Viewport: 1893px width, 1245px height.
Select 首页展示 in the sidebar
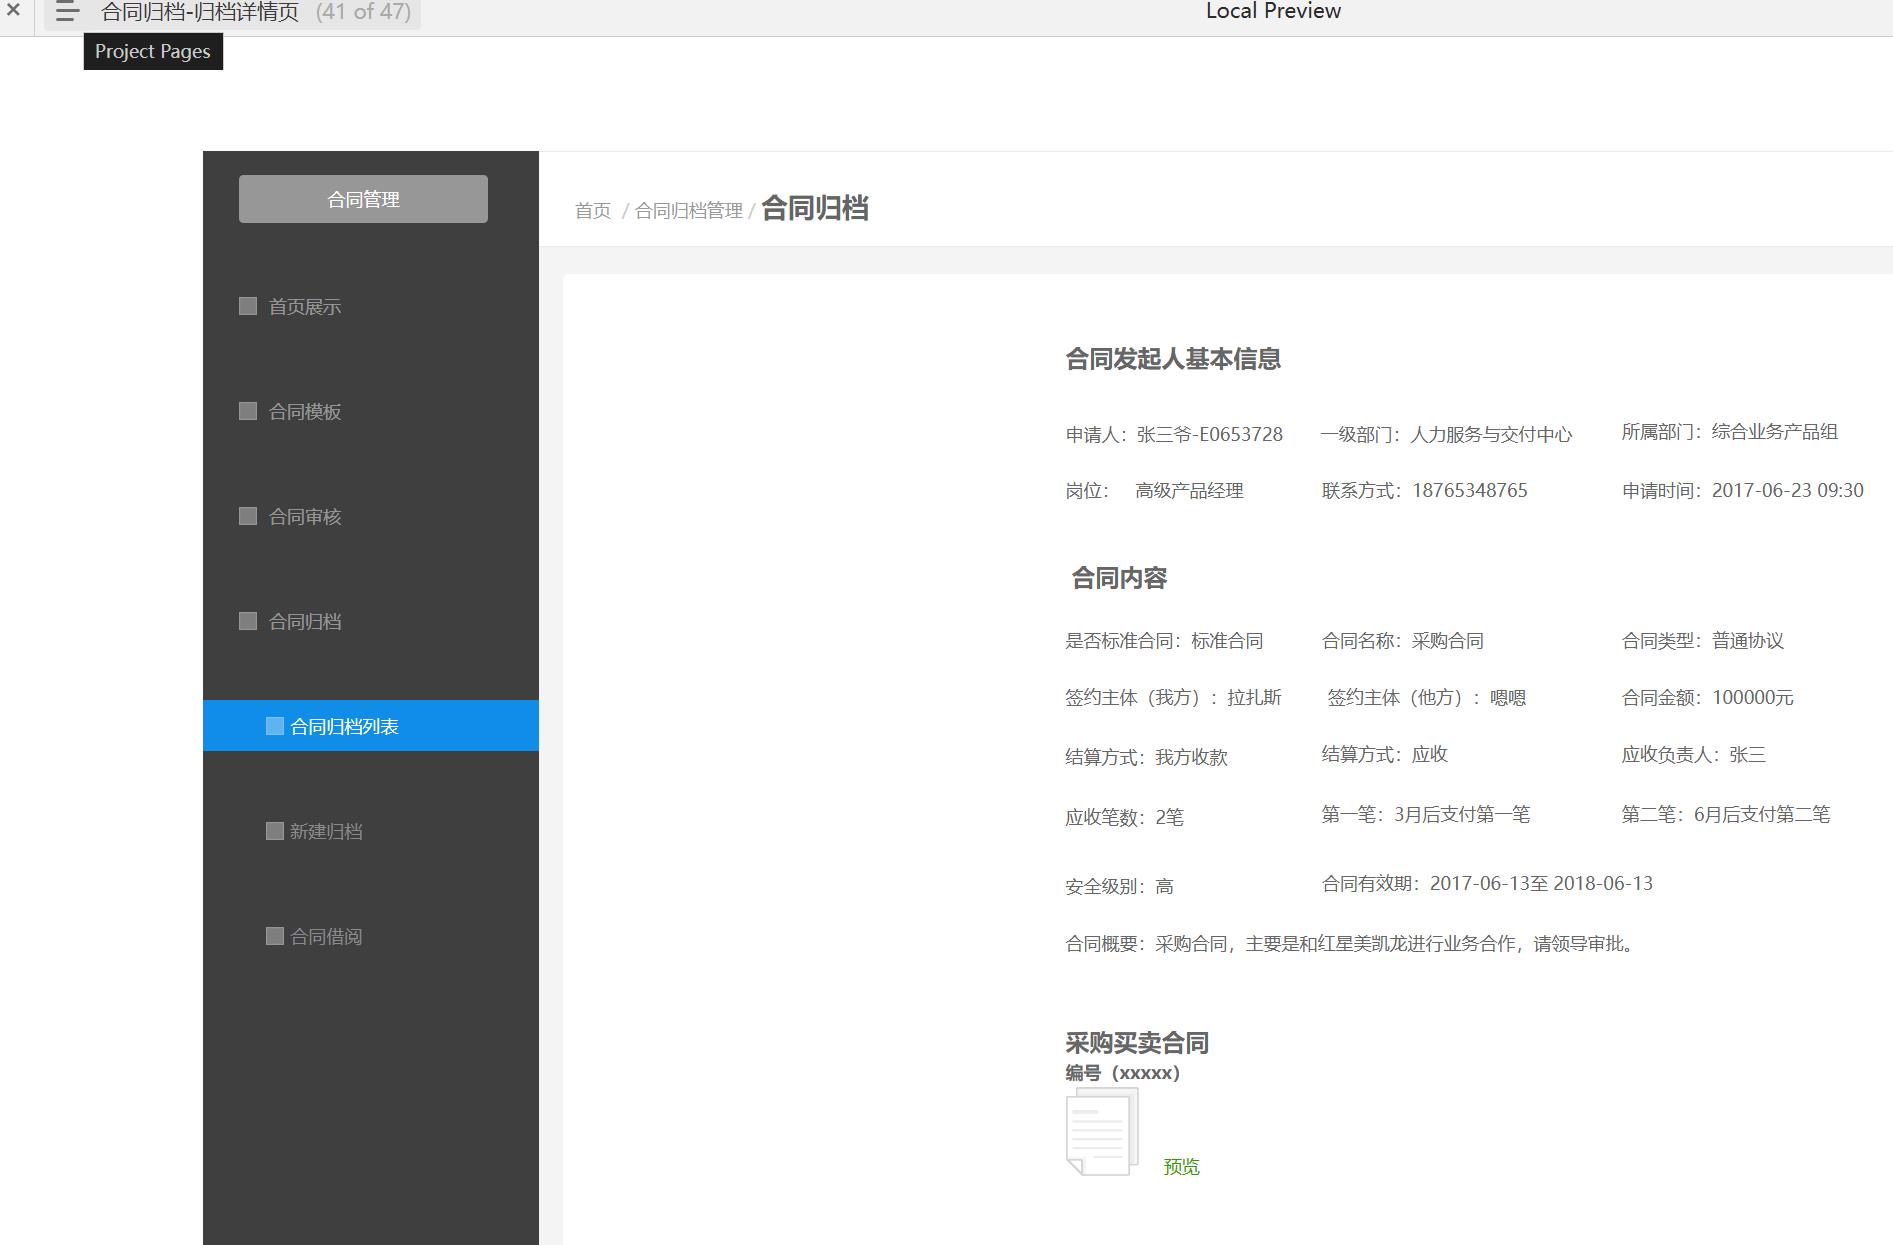304,307
